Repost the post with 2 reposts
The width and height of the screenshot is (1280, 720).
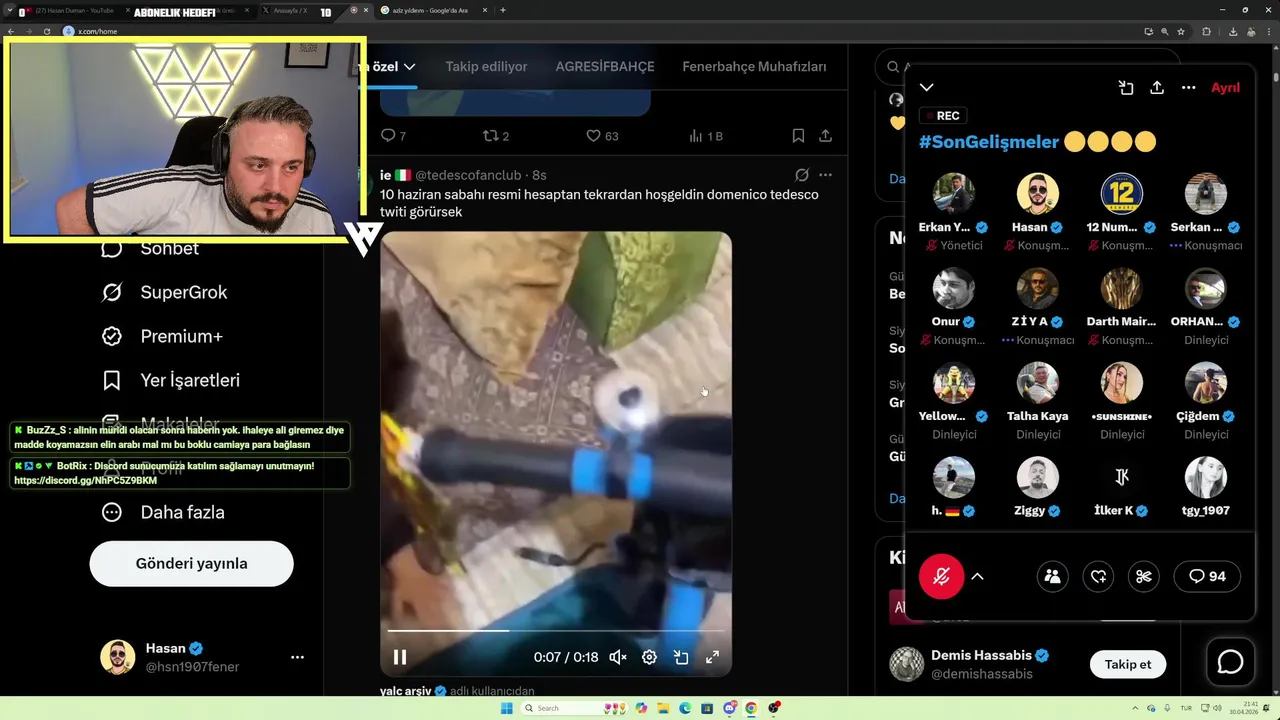pyautogui.click(x=496, y=135)
